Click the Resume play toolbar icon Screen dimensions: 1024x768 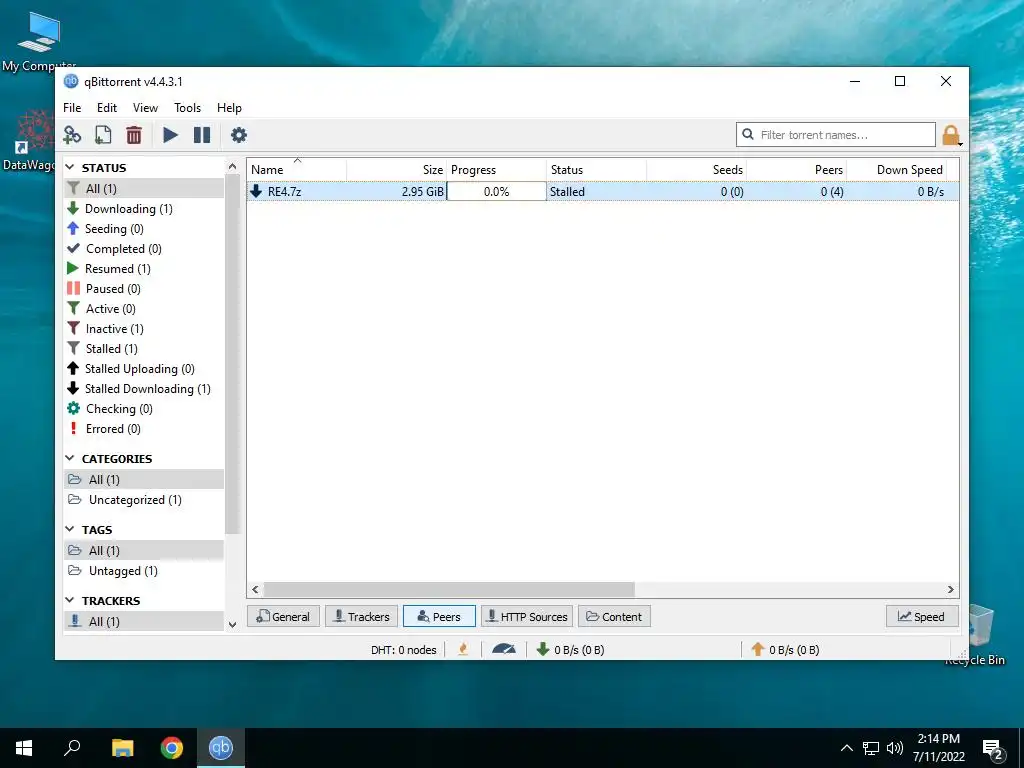coord(170,135)
